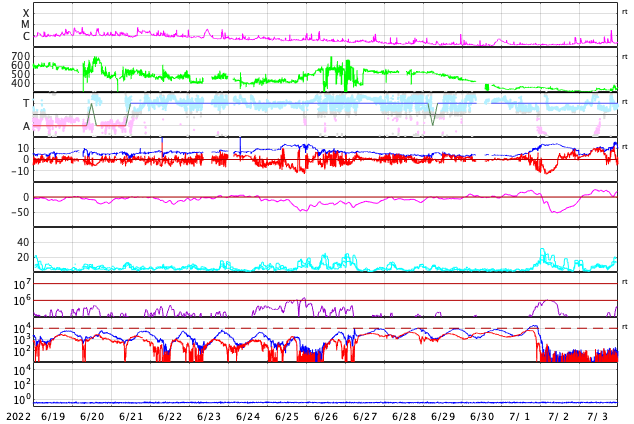Select the 500 tick on green plot
This screenshot has height=424, width=634.
(x=21, y=74)
